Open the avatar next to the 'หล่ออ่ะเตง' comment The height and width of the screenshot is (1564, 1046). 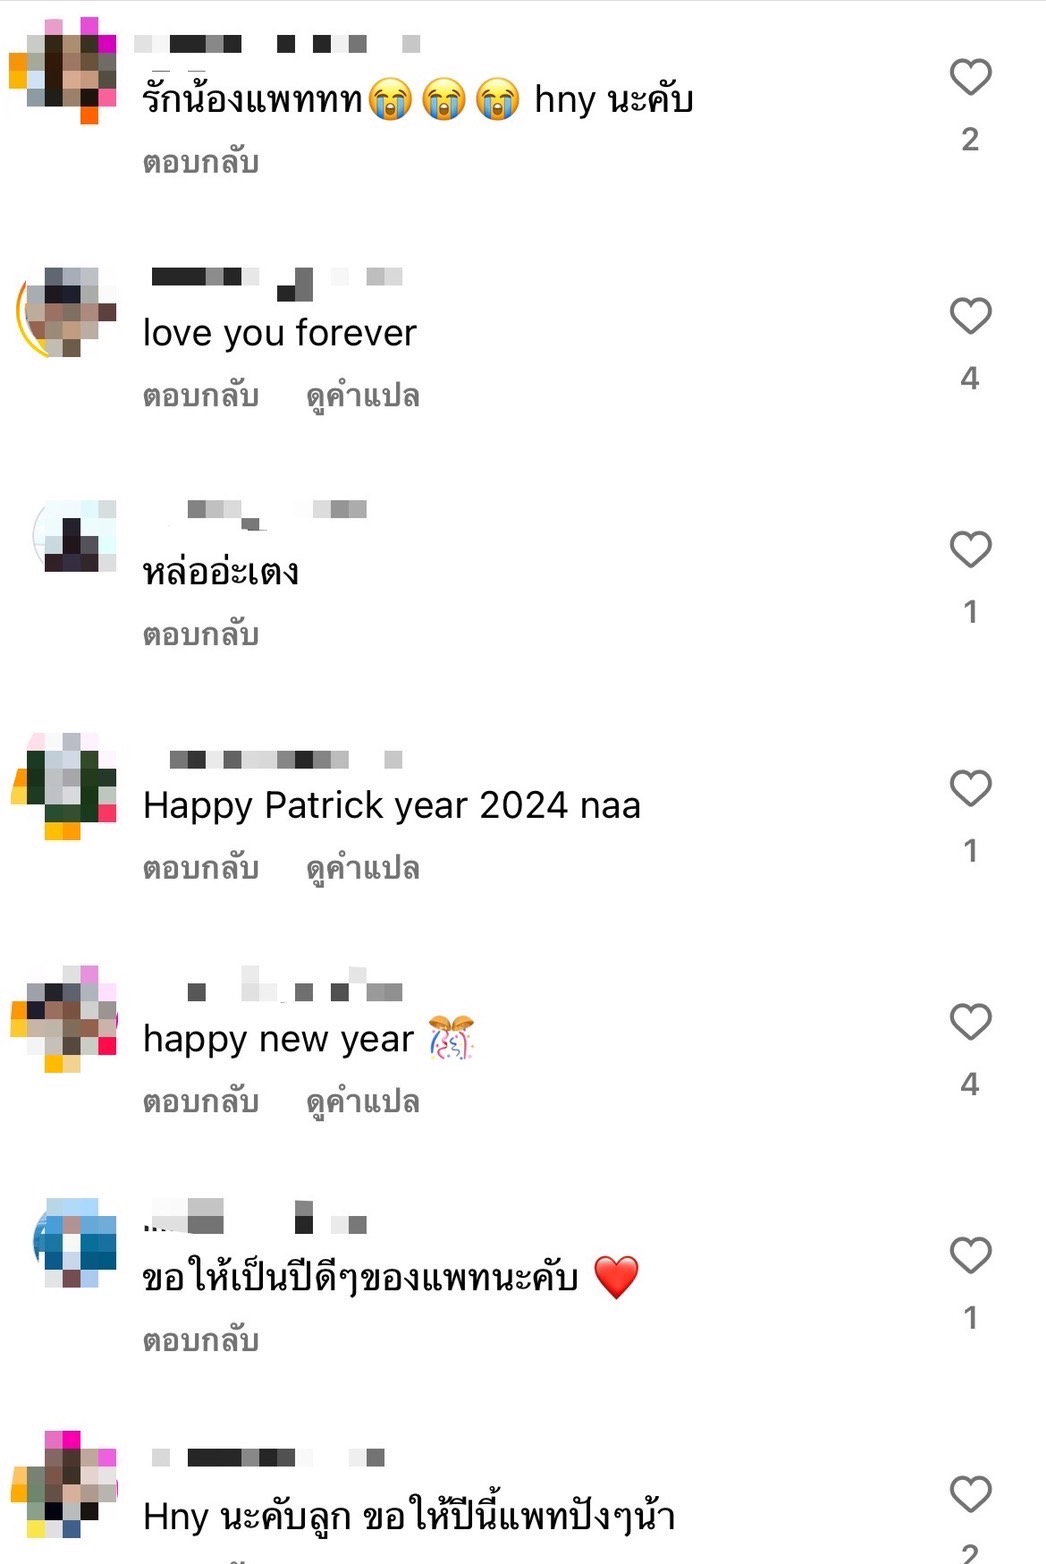coord(74,536)
